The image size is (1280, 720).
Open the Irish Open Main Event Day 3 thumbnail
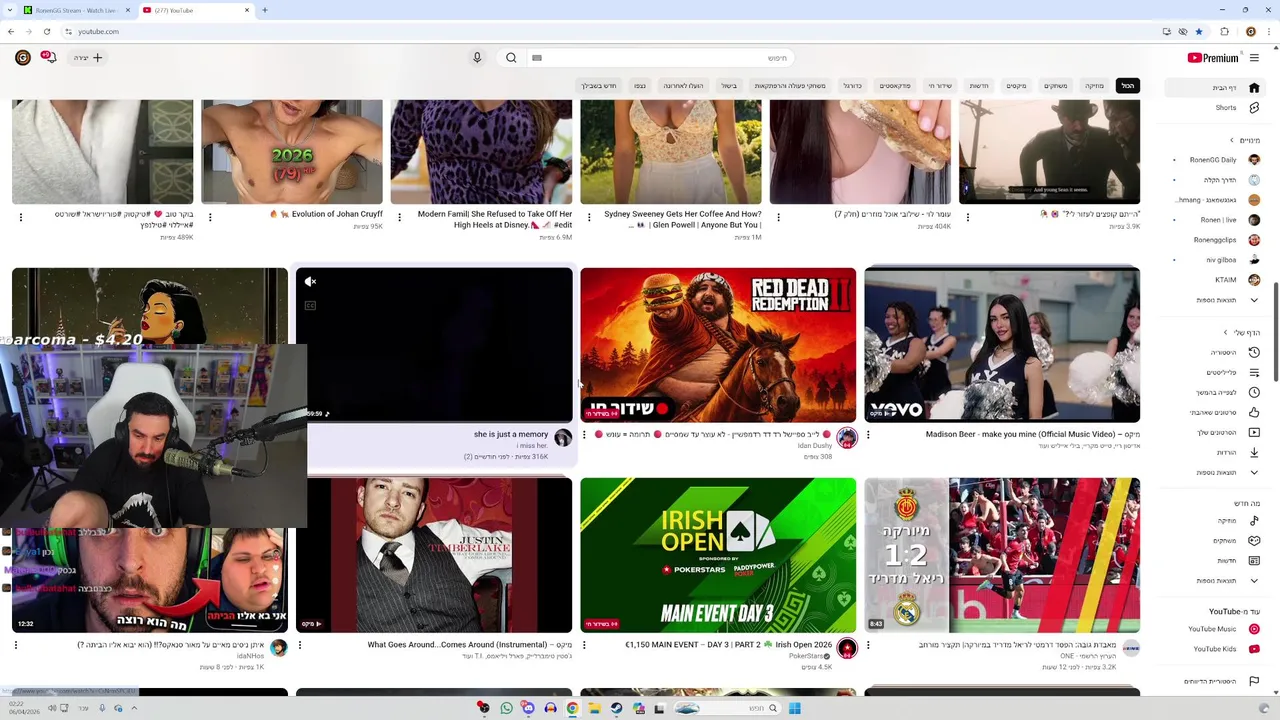[x=718, y=555]
